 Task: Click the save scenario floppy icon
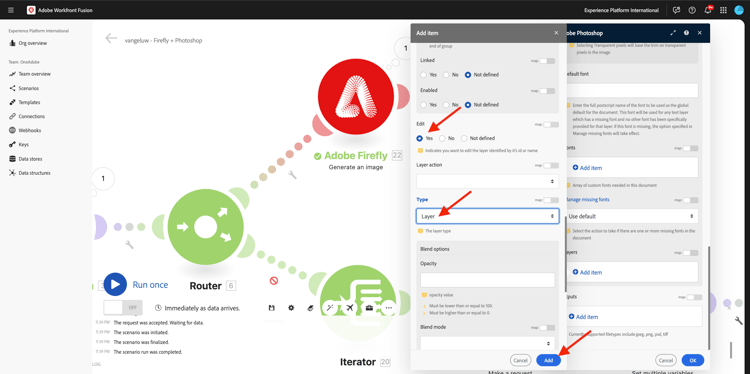coord(272,308)
